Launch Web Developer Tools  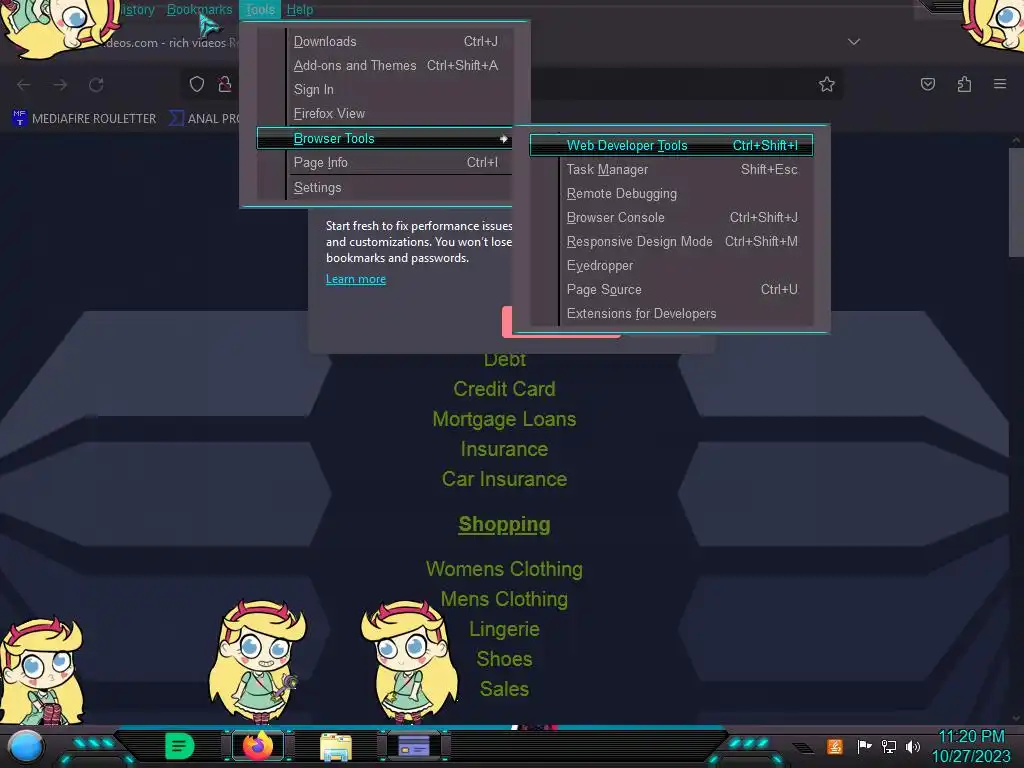click(671, 145)
